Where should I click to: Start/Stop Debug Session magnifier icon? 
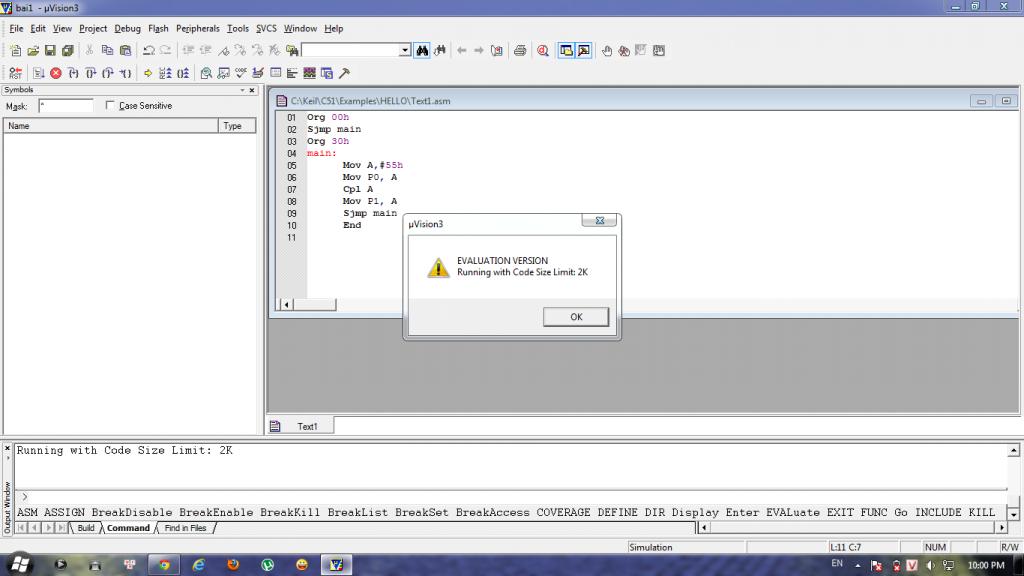(x=543, y=50)
